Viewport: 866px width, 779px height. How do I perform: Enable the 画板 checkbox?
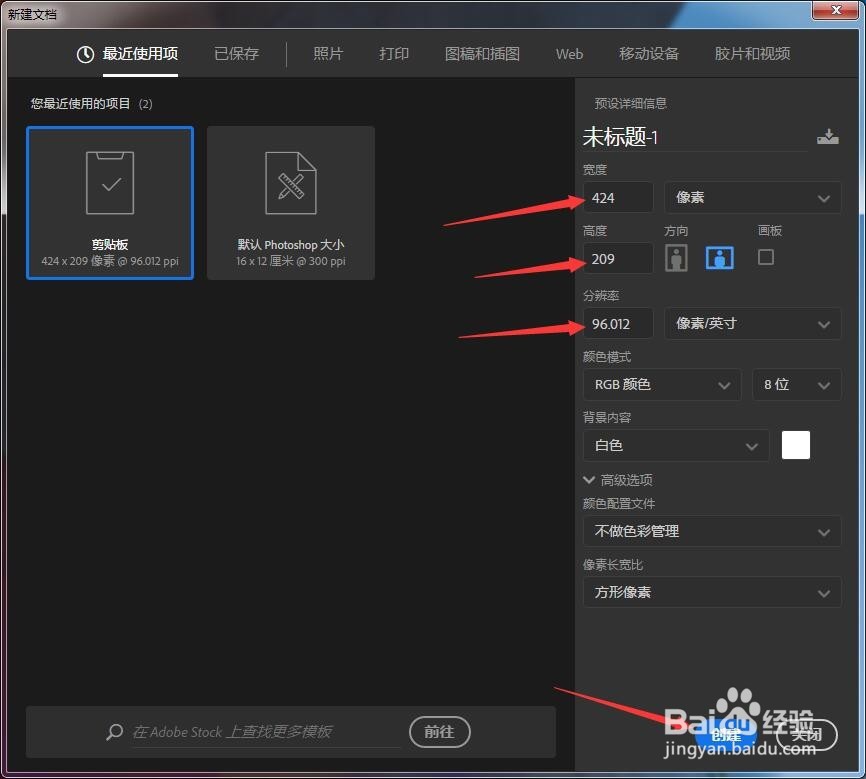coord(765,257)
